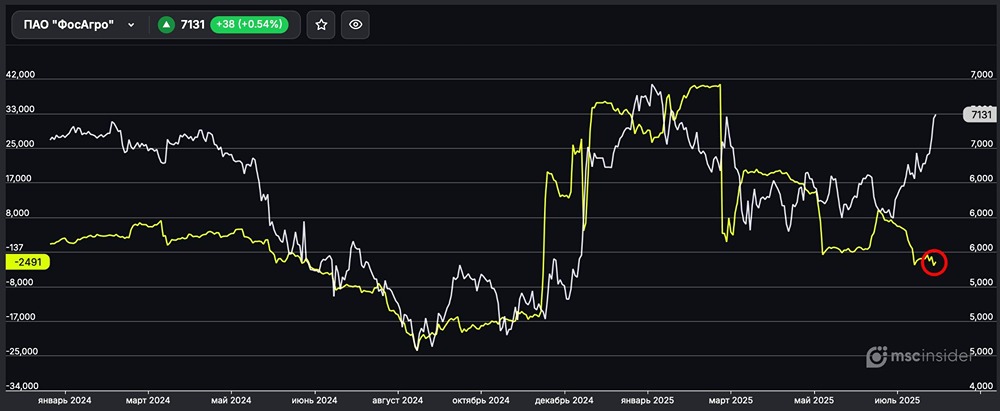Add ФосАгро to favorites with star icon
Image resolution: width=1000 pixels, height=411 pixels.
click(321, 25)
